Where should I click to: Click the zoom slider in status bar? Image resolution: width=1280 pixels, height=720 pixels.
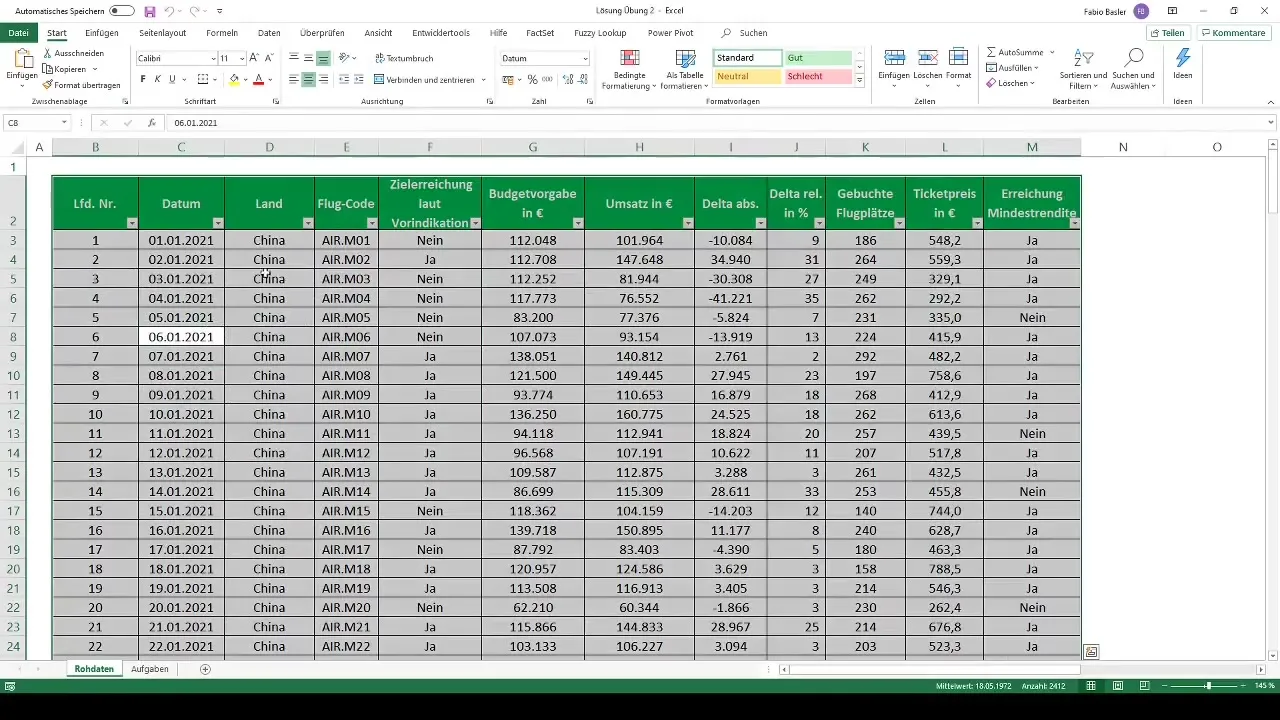[x=1208, y=686]
